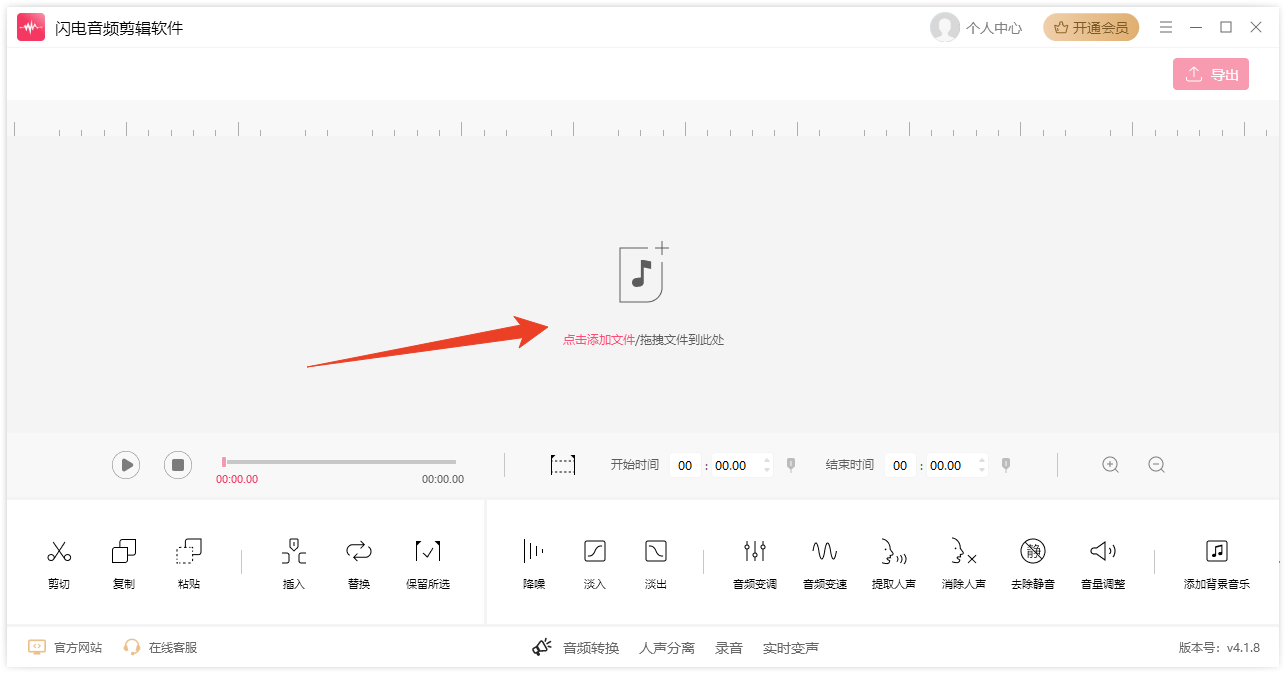Decrease end time seconds with stepper arrow

point(981,469)
